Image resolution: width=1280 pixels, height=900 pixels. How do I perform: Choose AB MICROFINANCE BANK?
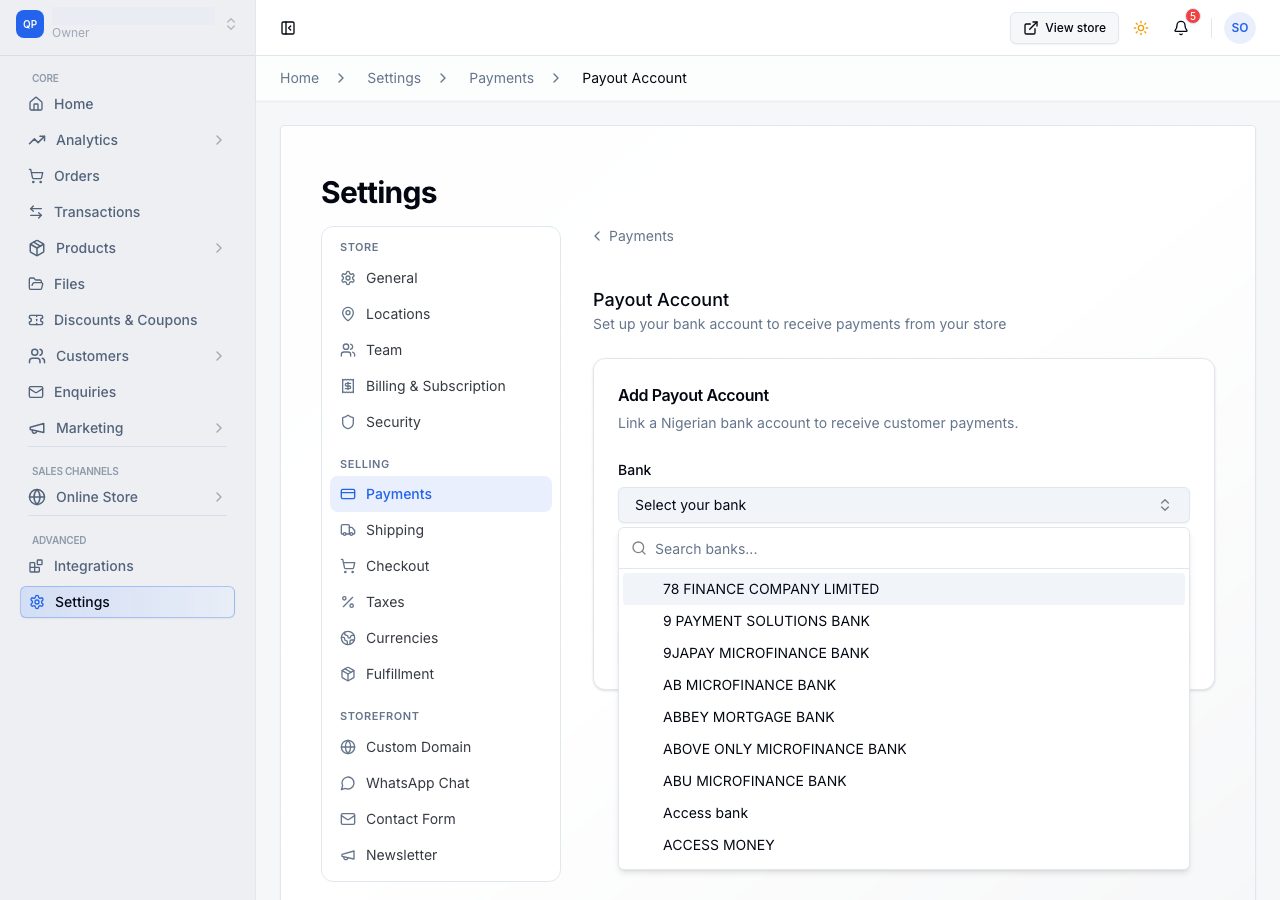pyautogui.click(x=904, y=685)
